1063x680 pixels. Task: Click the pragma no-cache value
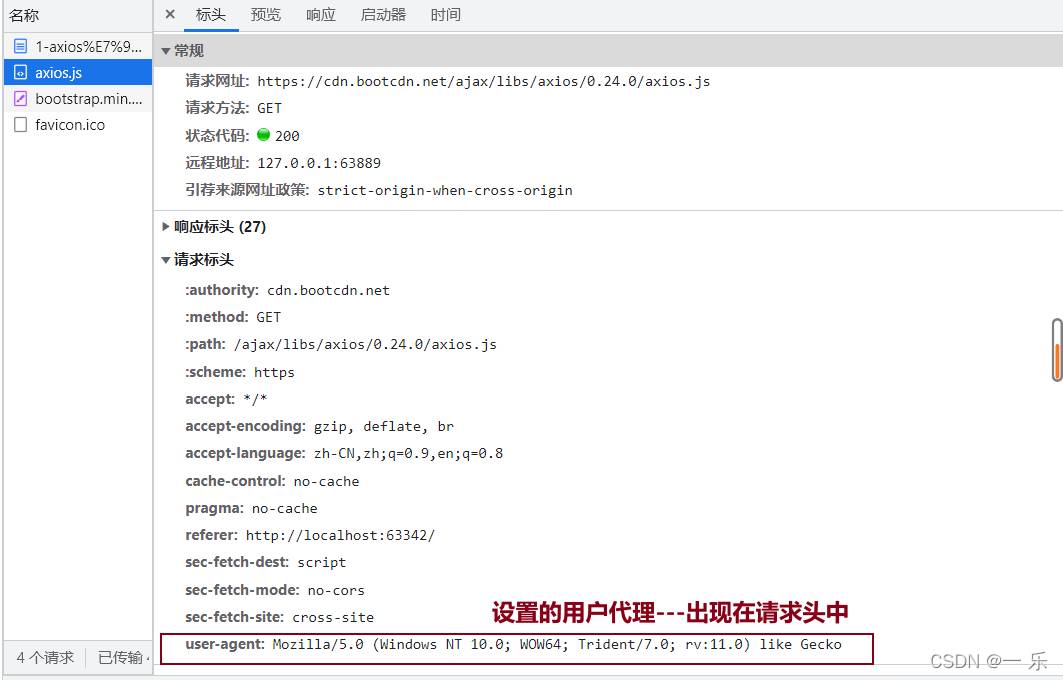tap(284, 508)
